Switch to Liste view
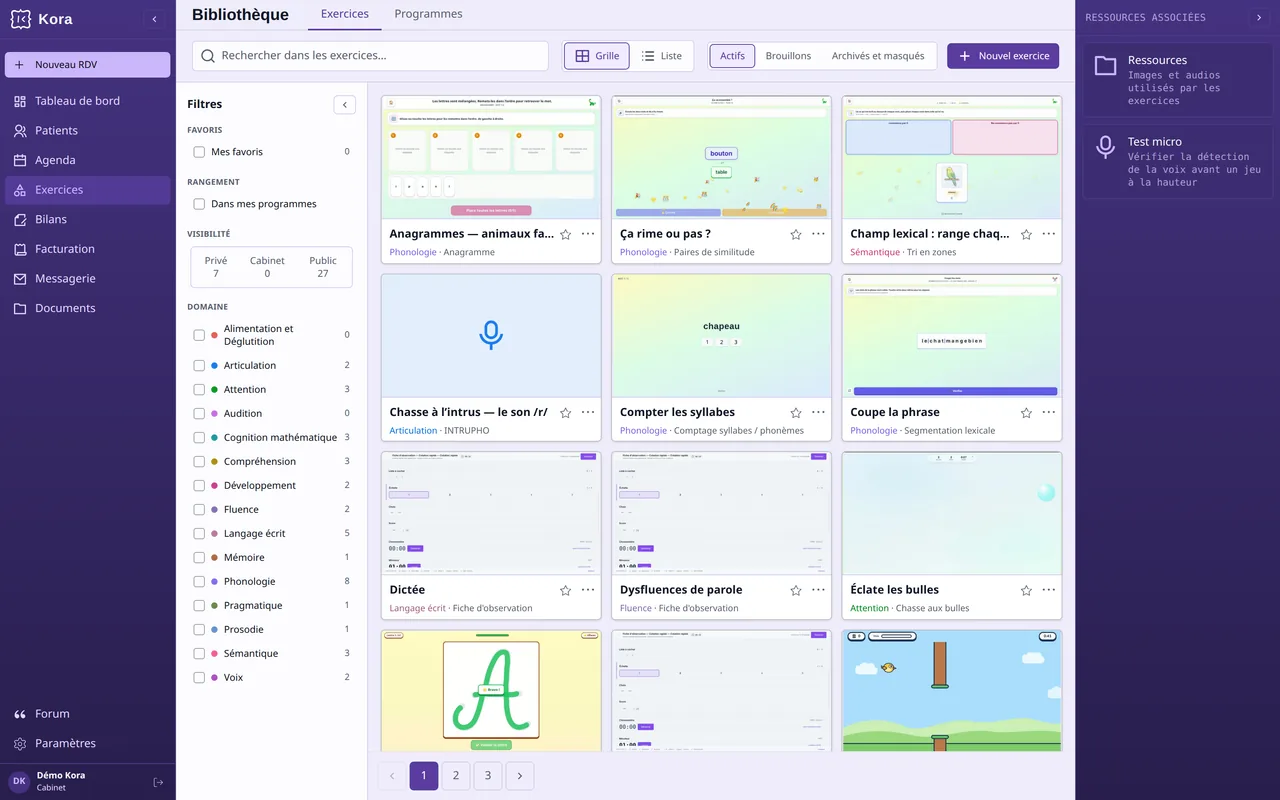1280x800 pixels. (x=661, y=56)
